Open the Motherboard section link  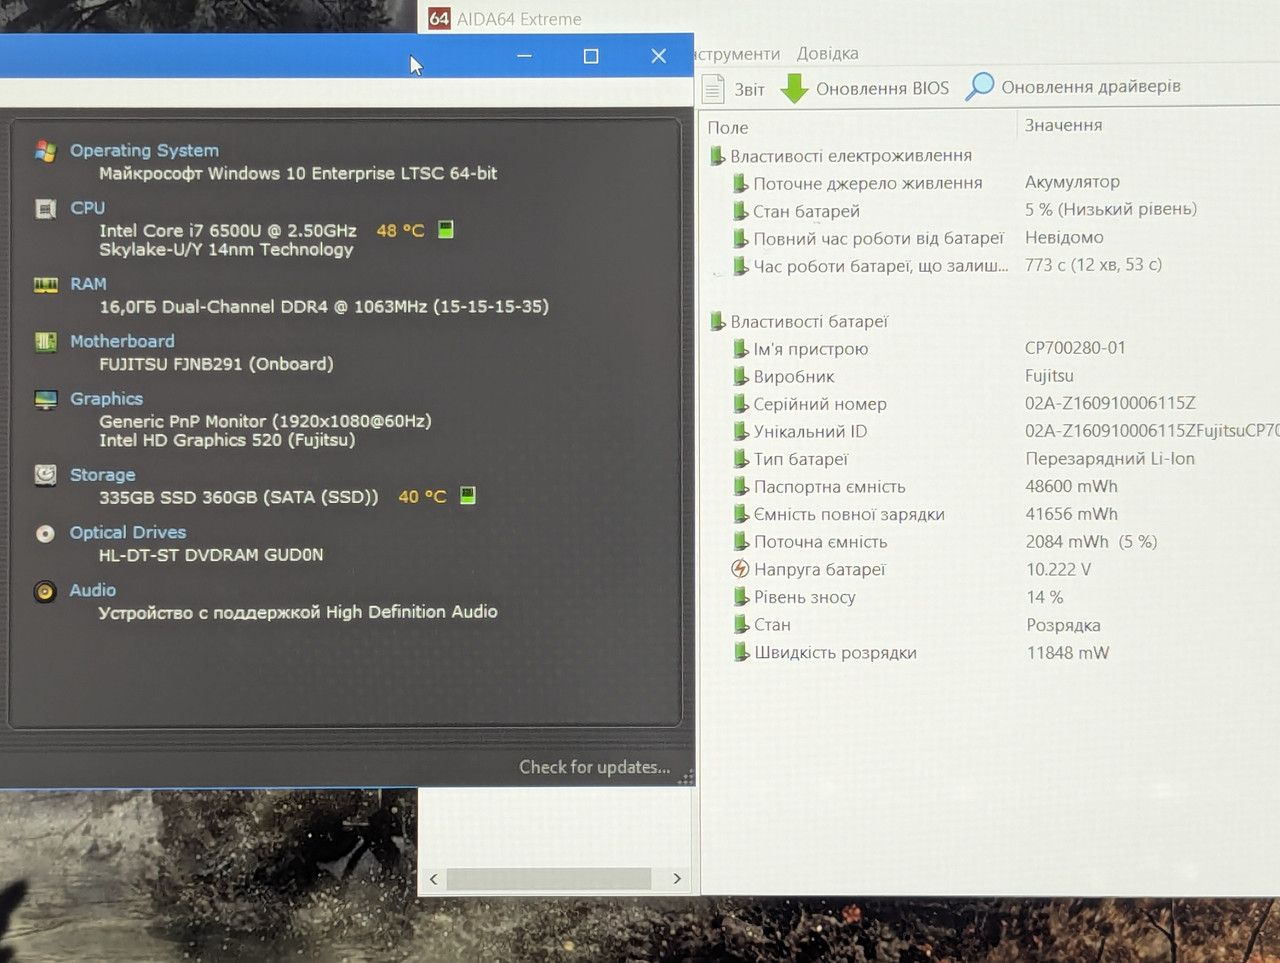(x=122, y=341)
